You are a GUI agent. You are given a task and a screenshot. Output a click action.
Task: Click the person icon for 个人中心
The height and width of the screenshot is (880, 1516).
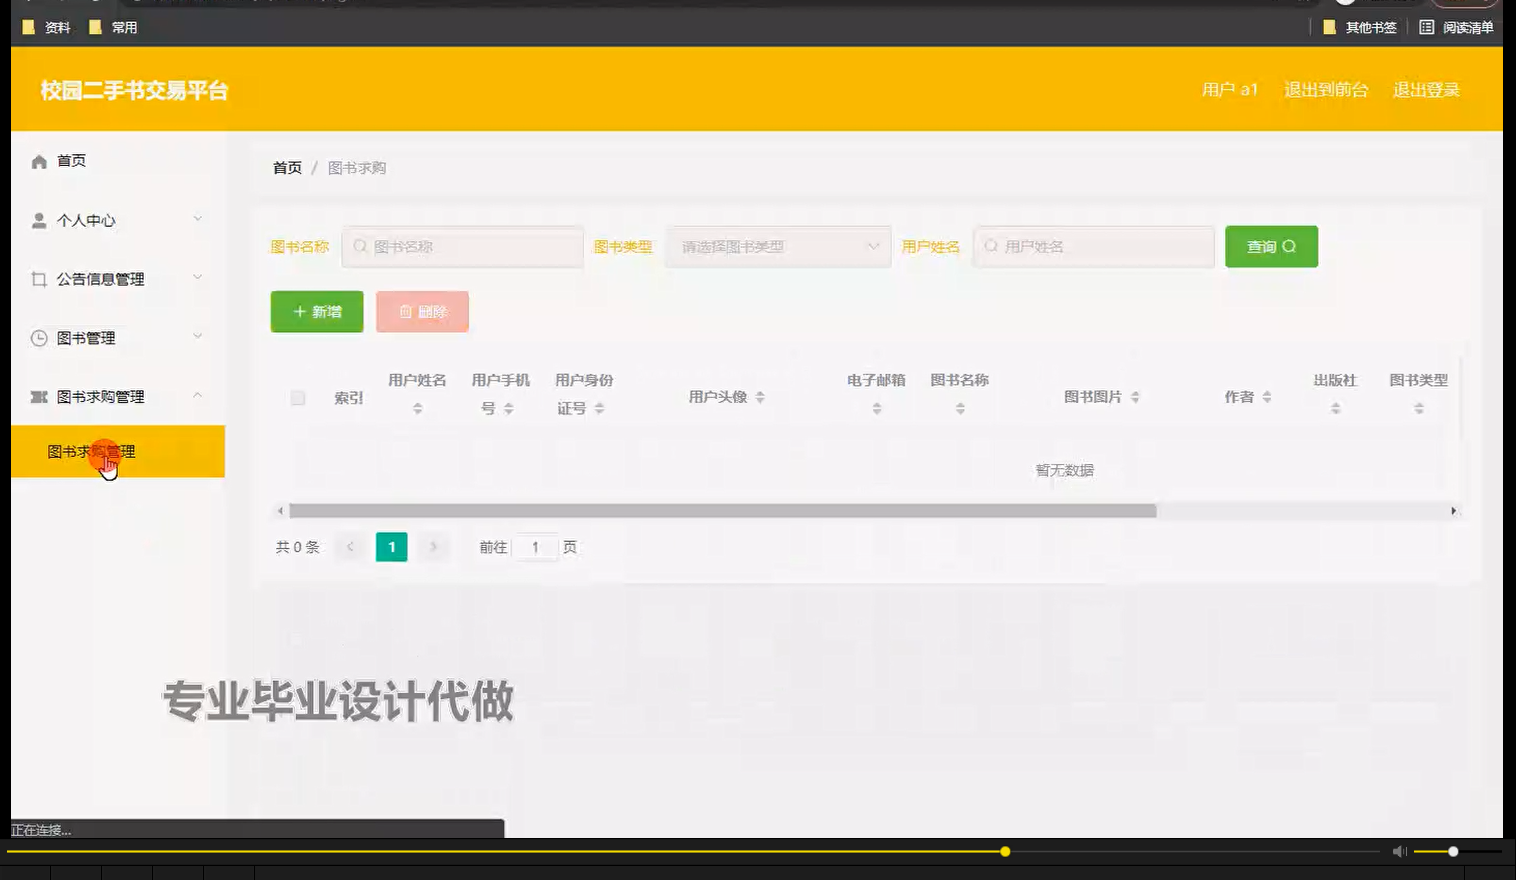(39, 219)
